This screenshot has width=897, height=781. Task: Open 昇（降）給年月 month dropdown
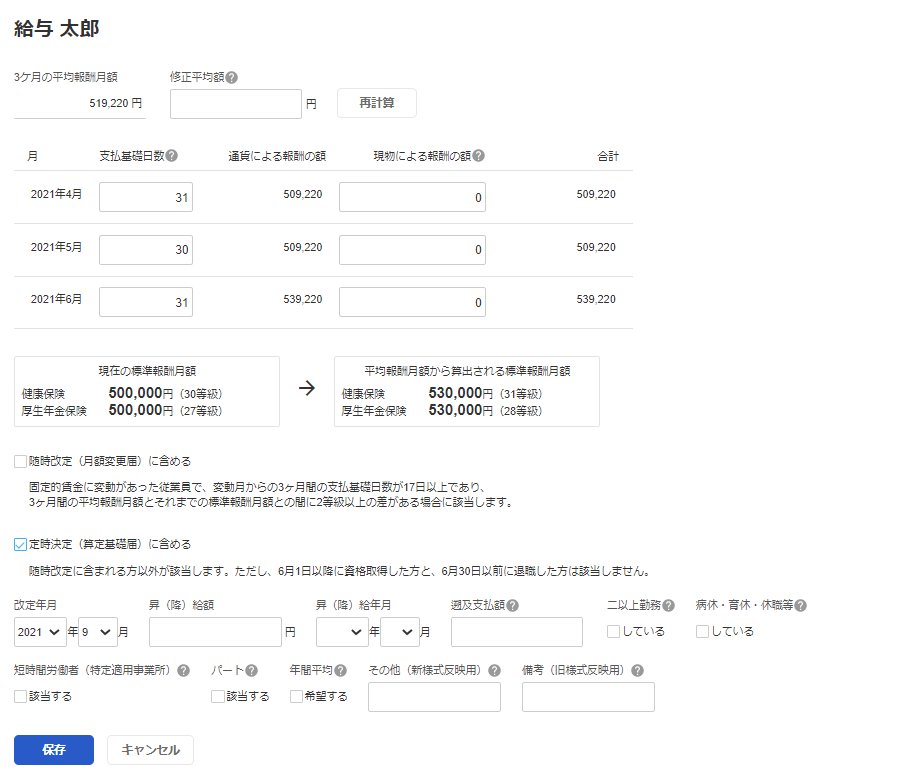coord(400,632)
